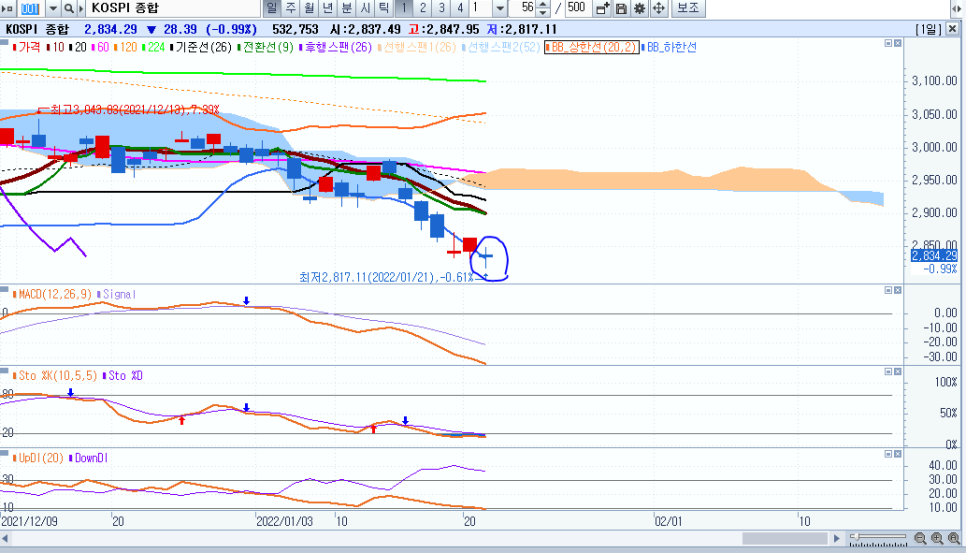966x553 pixels.
Task: Click the 선행스팬2(52) legend label
Action: [x=501, y=47]
